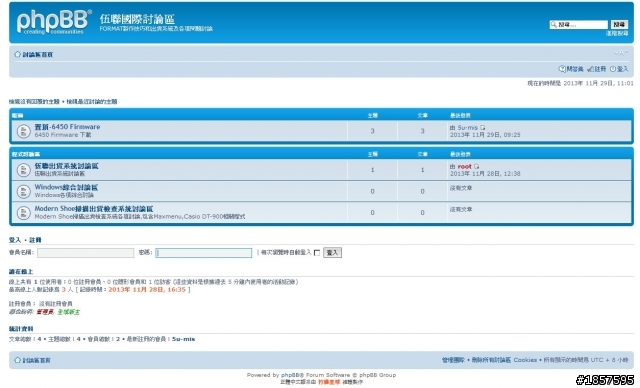
Task: Open the FAQ link in navigation bar
Action: [575, 69]
